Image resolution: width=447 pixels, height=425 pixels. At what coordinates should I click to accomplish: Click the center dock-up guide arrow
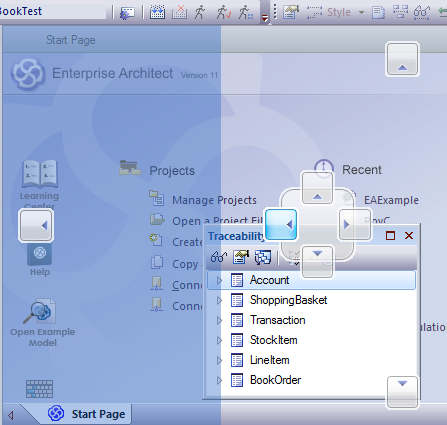317,188
